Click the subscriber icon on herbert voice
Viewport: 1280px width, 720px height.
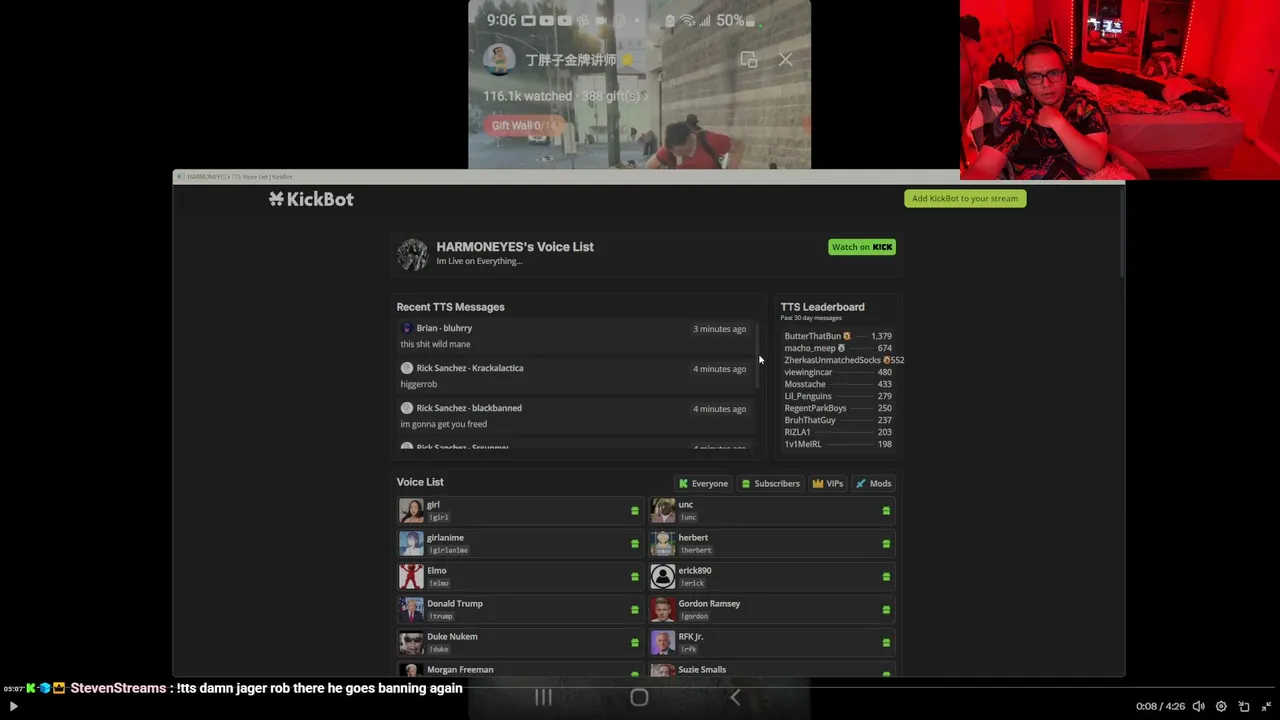click(886, 544)
